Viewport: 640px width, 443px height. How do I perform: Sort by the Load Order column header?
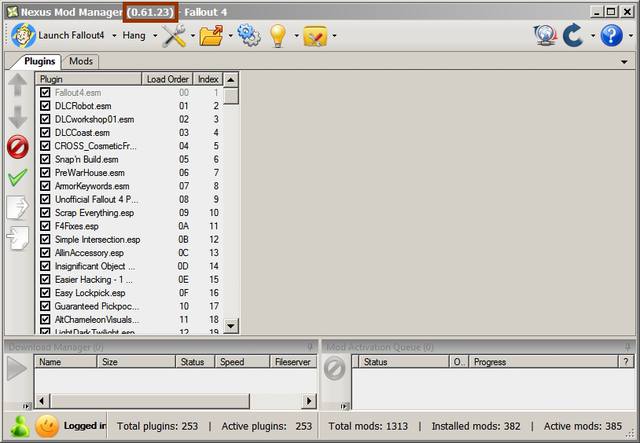[x=167, y=79]
